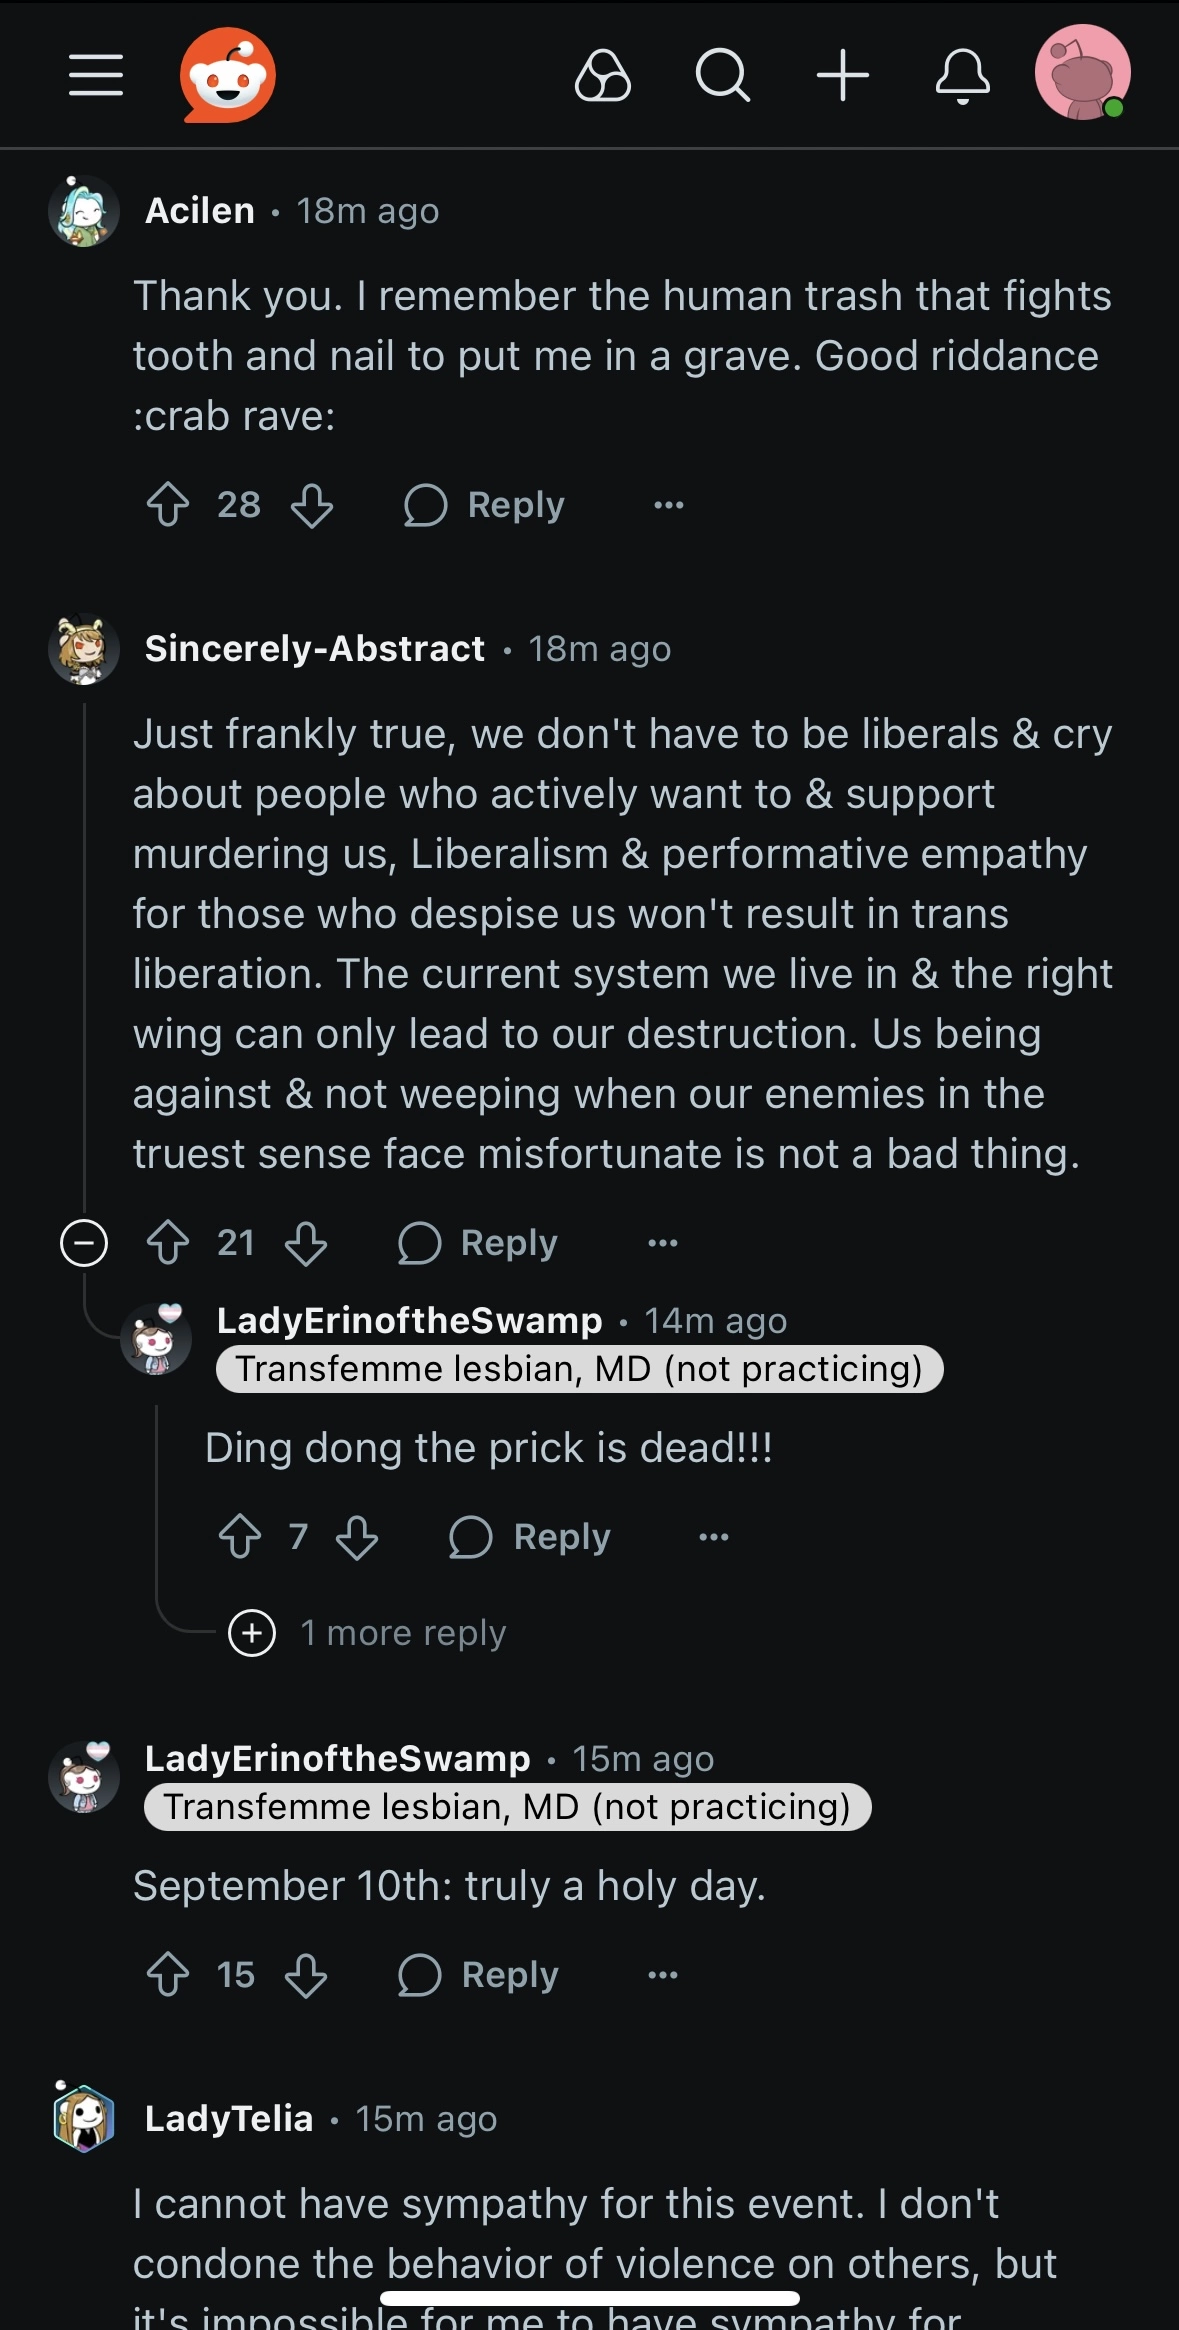The width and height of the screenshot is (1179, 2330).
Task: Open the search magnifier icon
Action: pos(722,76)
